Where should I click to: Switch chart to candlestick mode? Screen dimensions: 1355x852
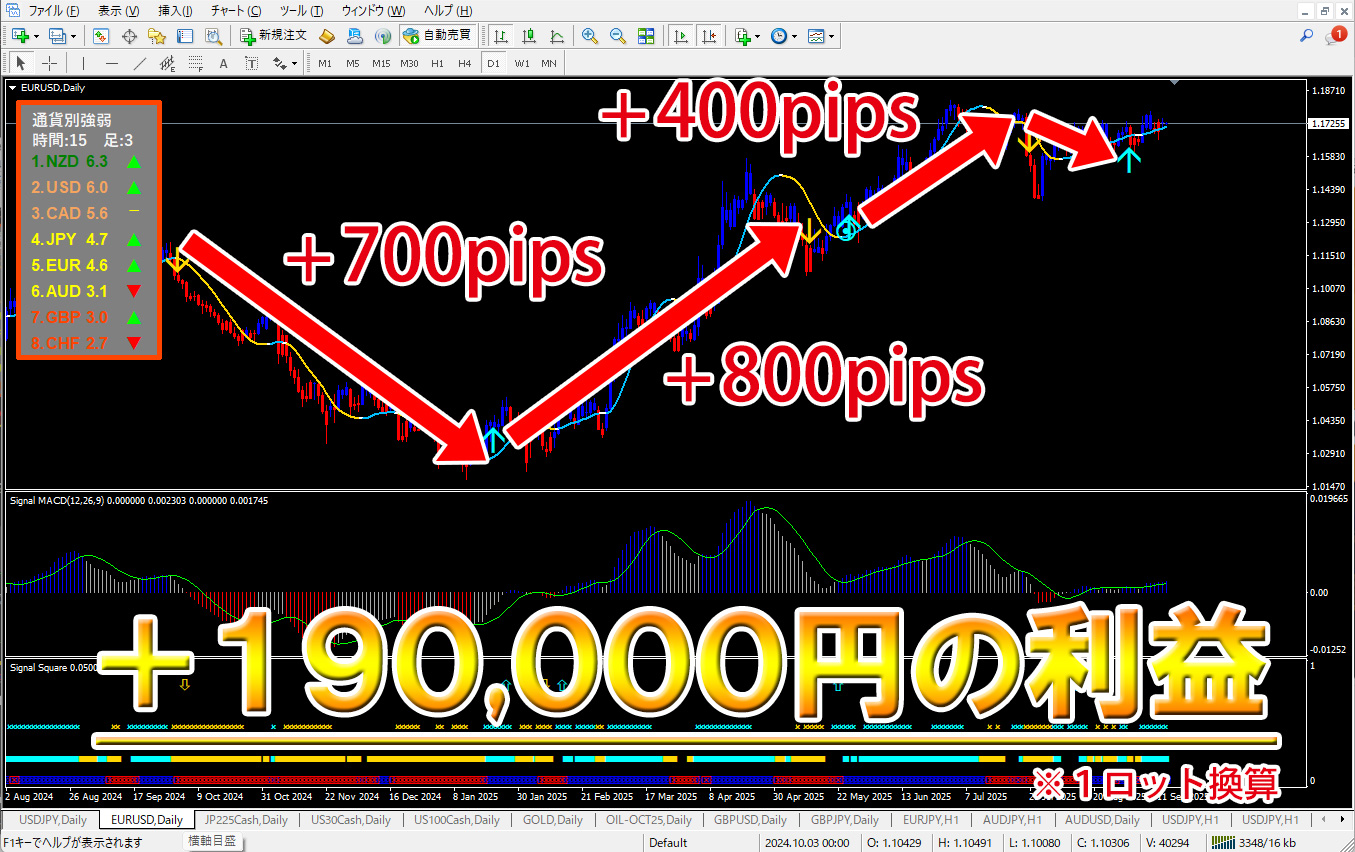coord(528,36)
